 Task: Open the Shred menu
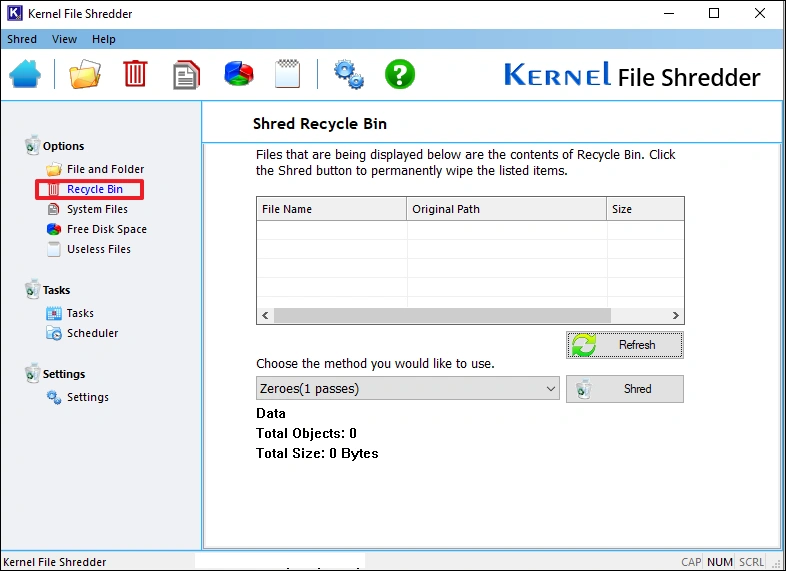coord(22,39)
